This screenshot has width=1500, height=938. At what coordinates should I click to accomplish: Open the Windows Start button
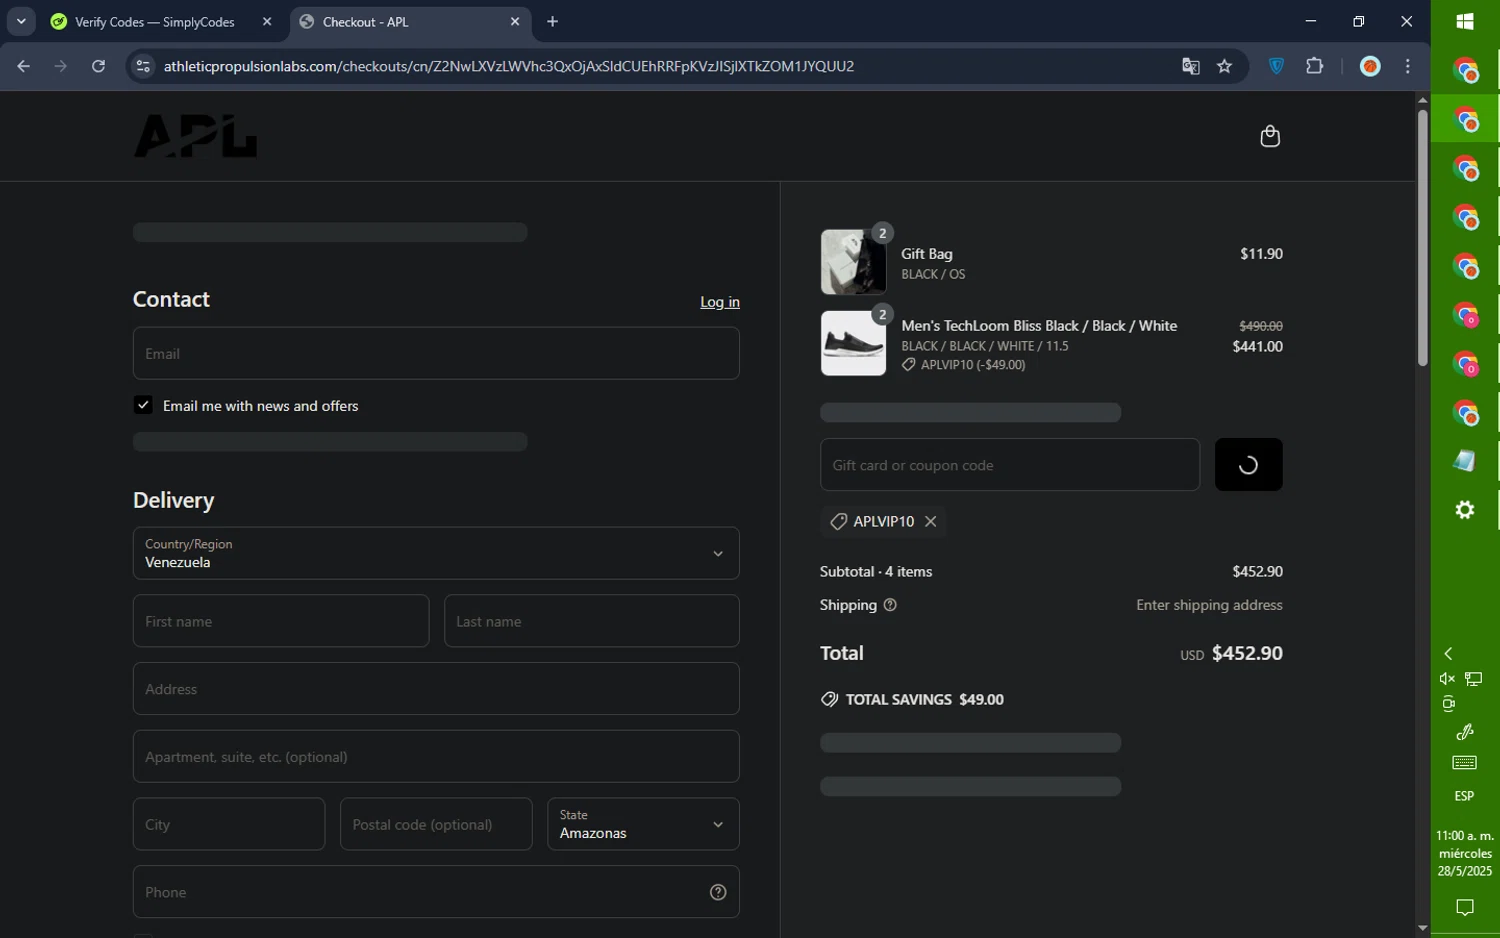tap(1465, 22)
